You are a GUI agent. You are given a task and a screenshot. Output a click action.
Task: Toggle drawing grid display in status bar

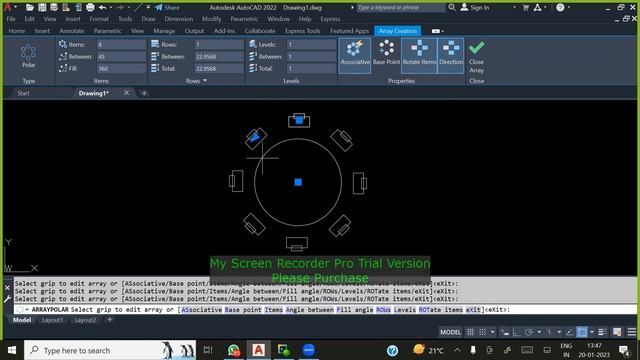point(470,332)
